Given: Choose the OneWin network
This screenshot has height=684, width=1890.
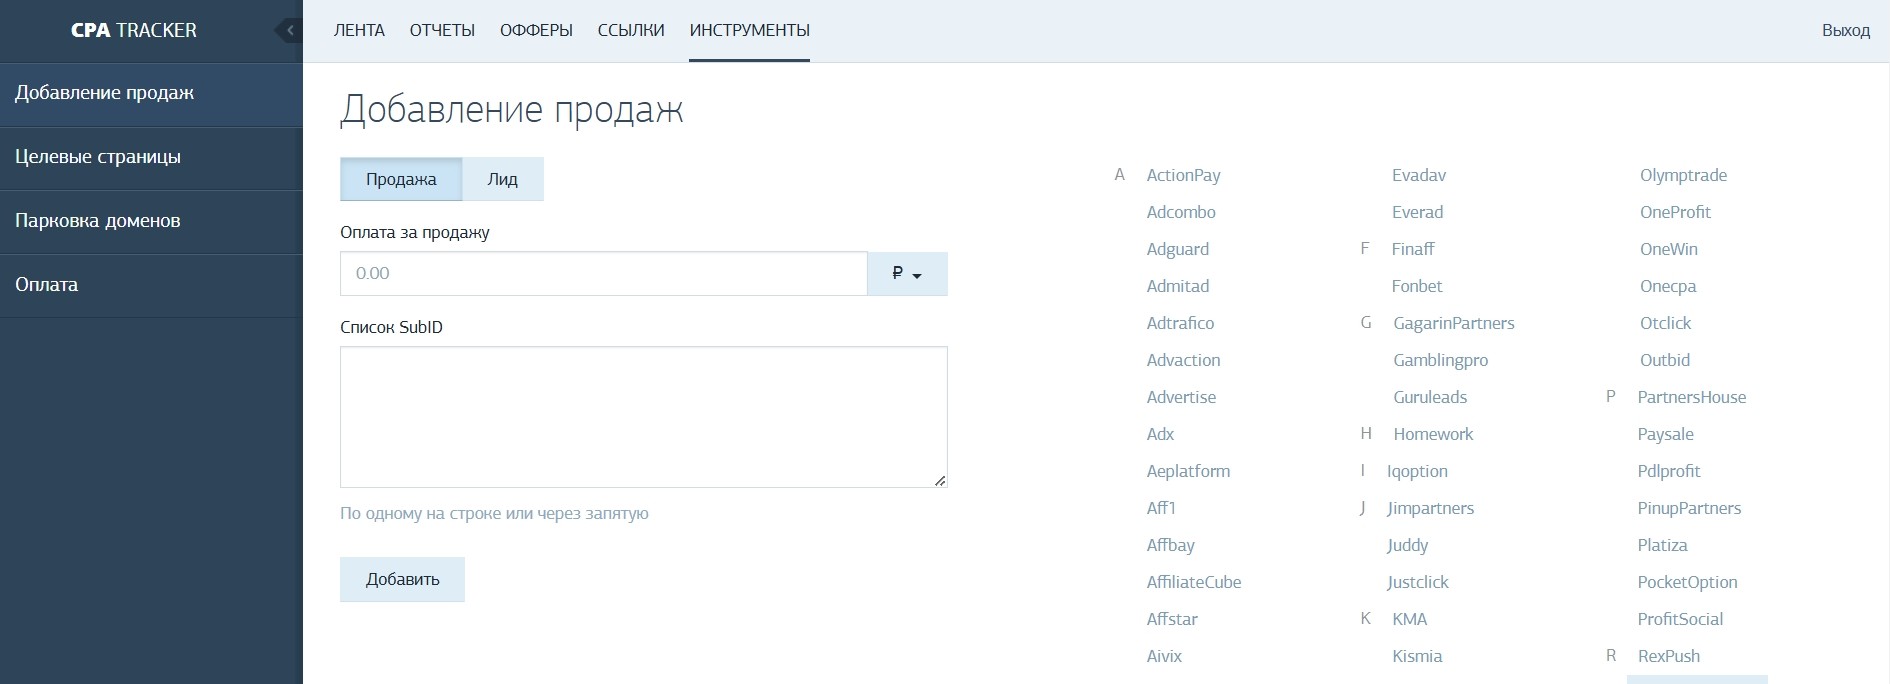Looking at the screenshot, I should [x=1669, y=249].
